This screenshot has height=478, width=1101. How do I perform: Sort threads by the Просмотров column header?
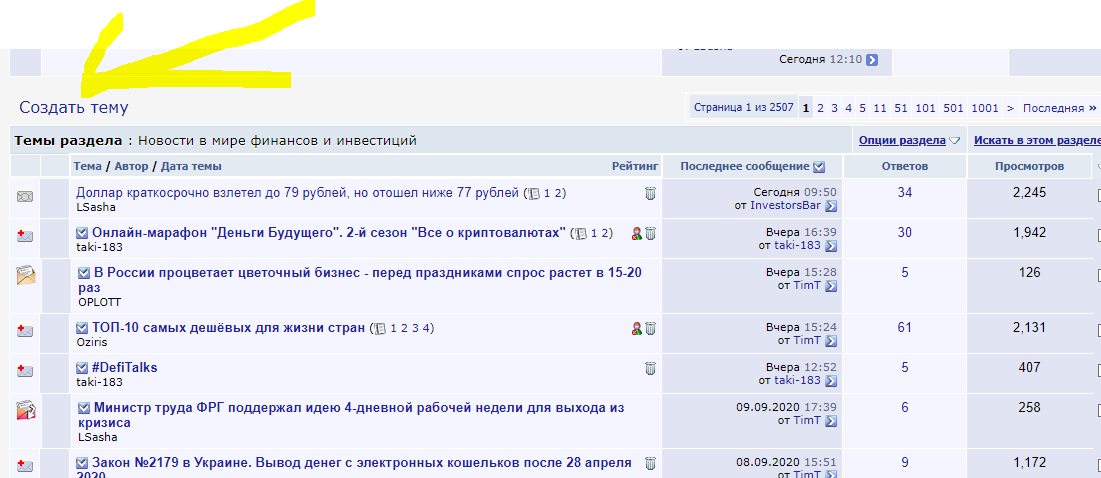[1029, 166]
